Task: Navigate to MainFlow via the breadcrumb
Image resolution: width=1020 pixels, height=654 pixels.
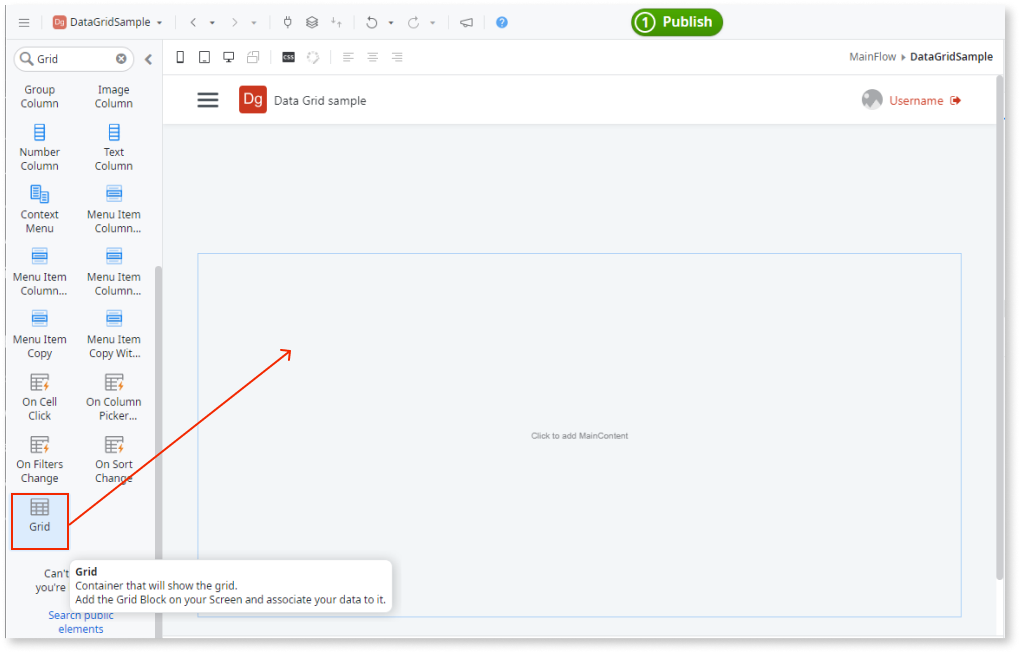Action: point(872,56)
